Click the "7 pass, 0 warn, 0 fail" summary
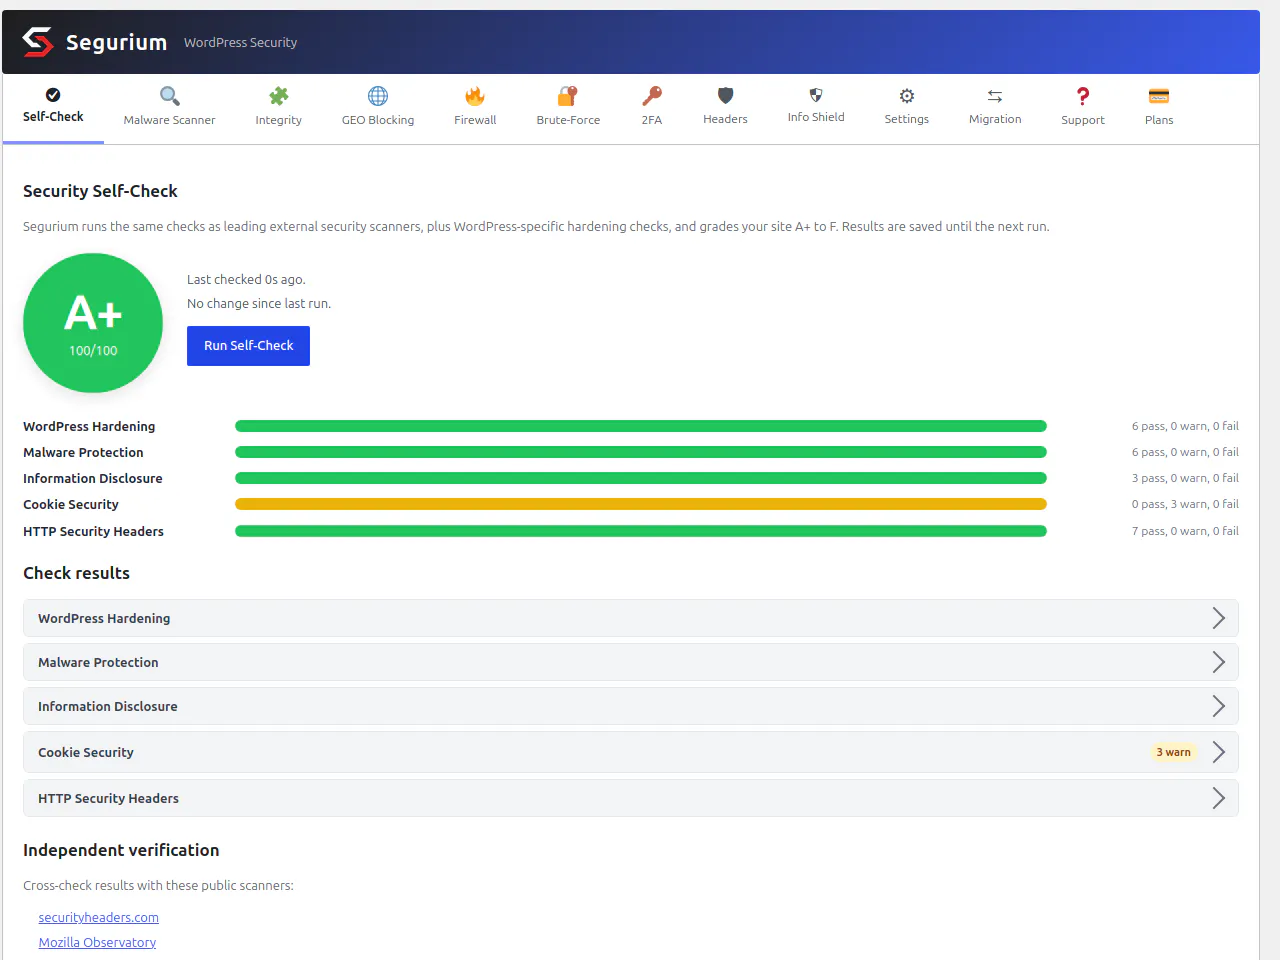Screen dimensions: 1280x960 click(1185, 531)
